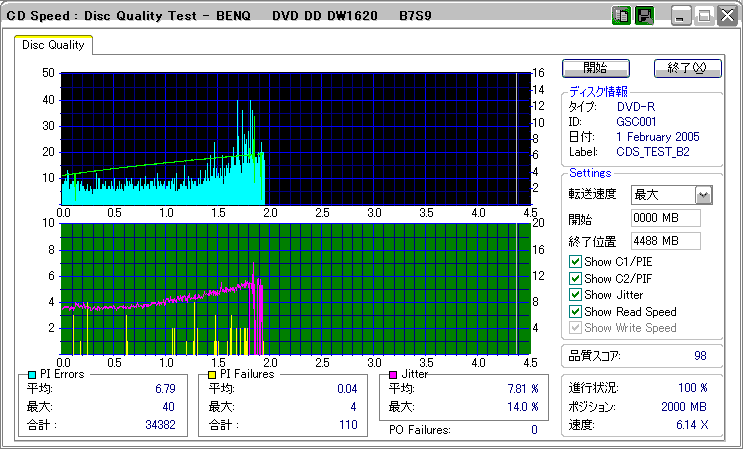Click the PI Failures average 0.04
Viewport: 743px width, 449px height.
point(347,389)
